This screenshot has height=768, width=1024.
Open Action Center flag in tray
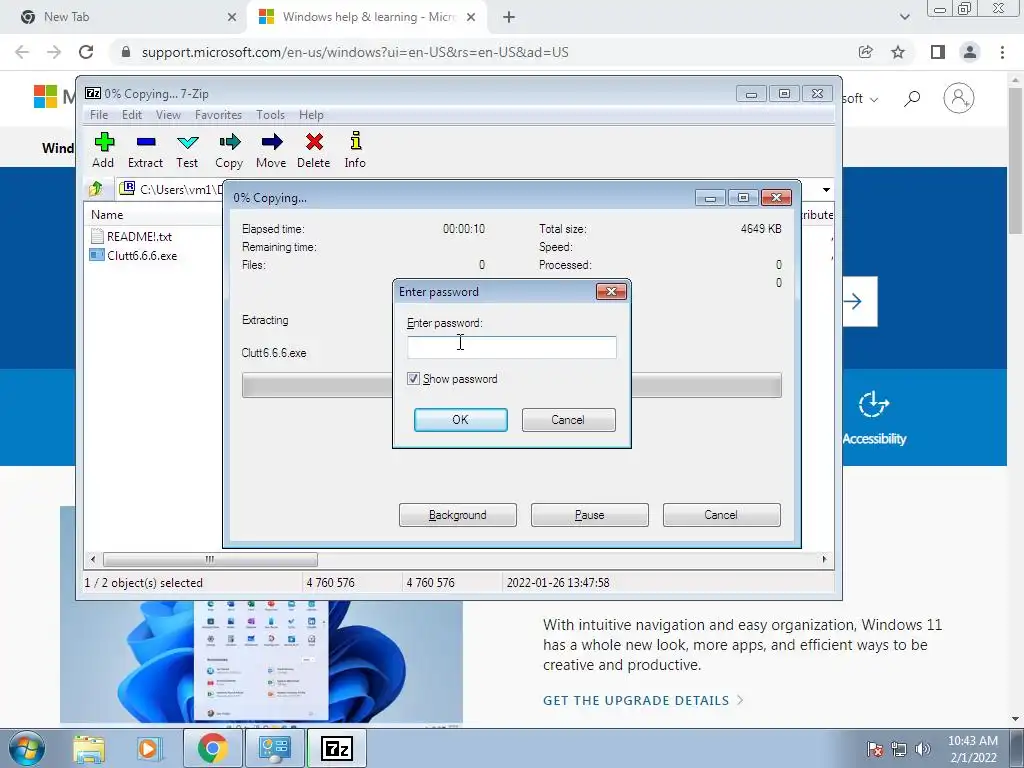875,749
